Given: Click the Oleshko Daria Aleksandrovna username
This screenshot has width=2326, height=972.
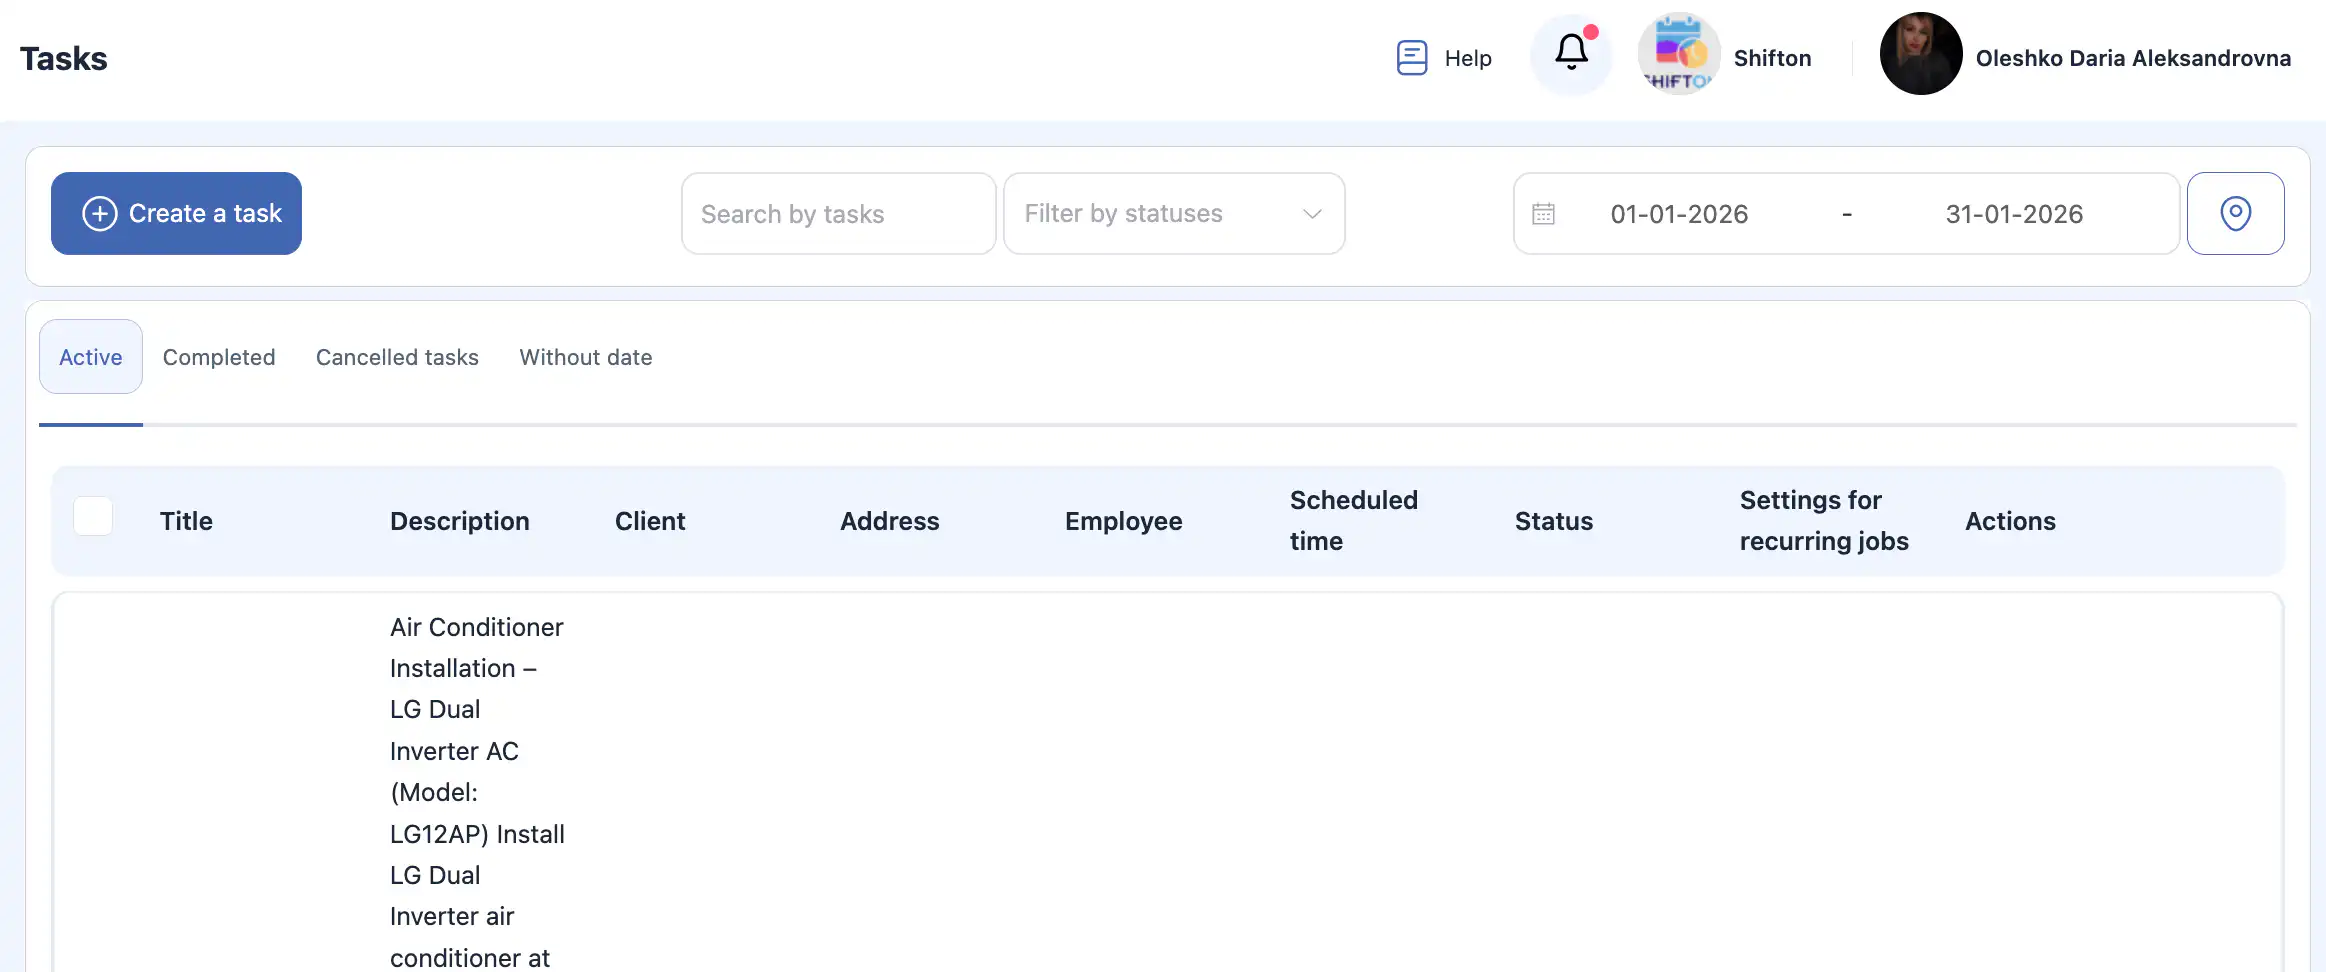Looking at the screenshot, I should coord(2133,58).
